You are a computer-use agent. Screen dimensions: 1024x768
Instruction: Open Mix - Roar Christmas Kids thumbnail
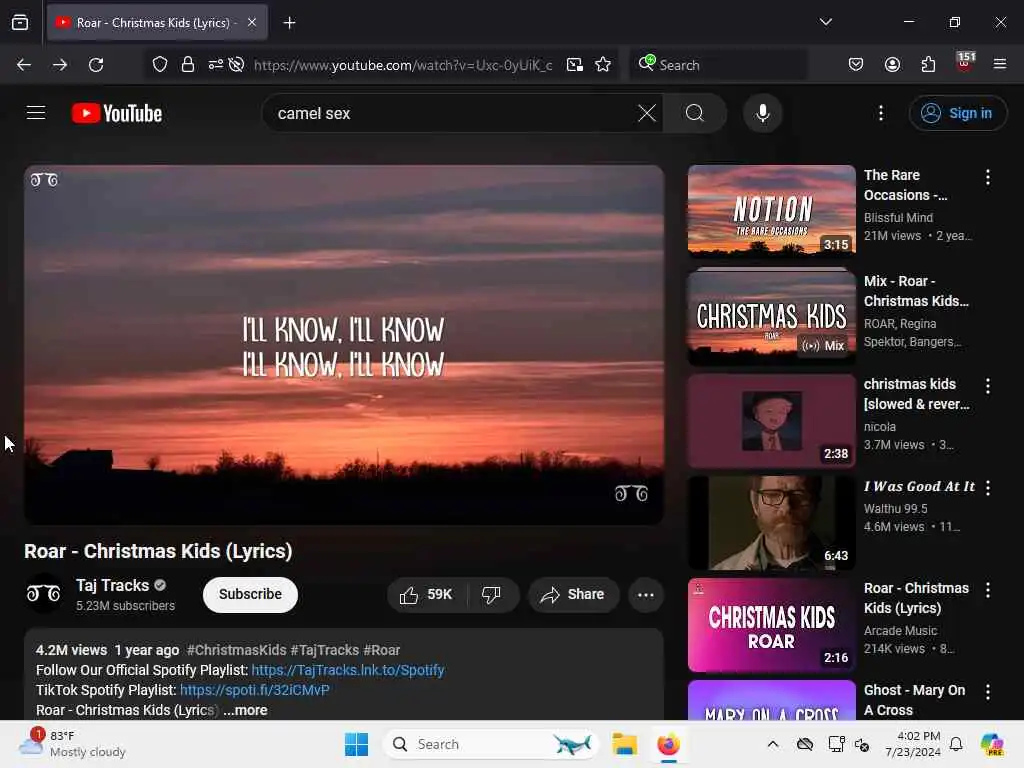[x=771, y=317]
